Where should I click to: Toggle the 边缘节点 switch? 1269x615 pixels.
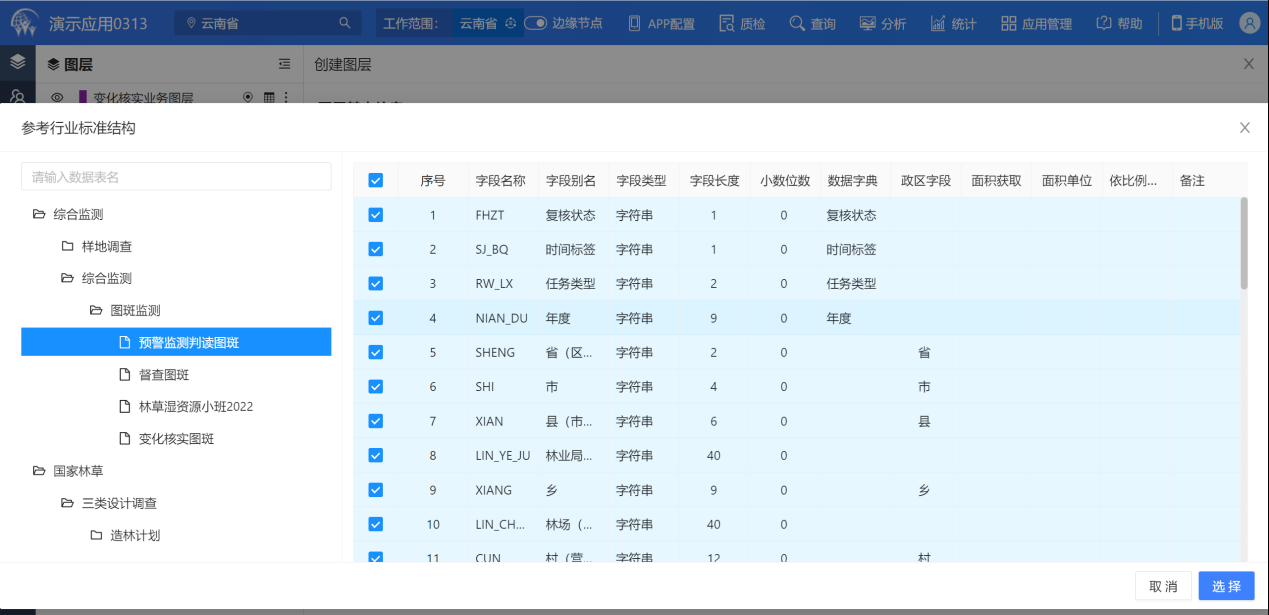coord(535,23)
